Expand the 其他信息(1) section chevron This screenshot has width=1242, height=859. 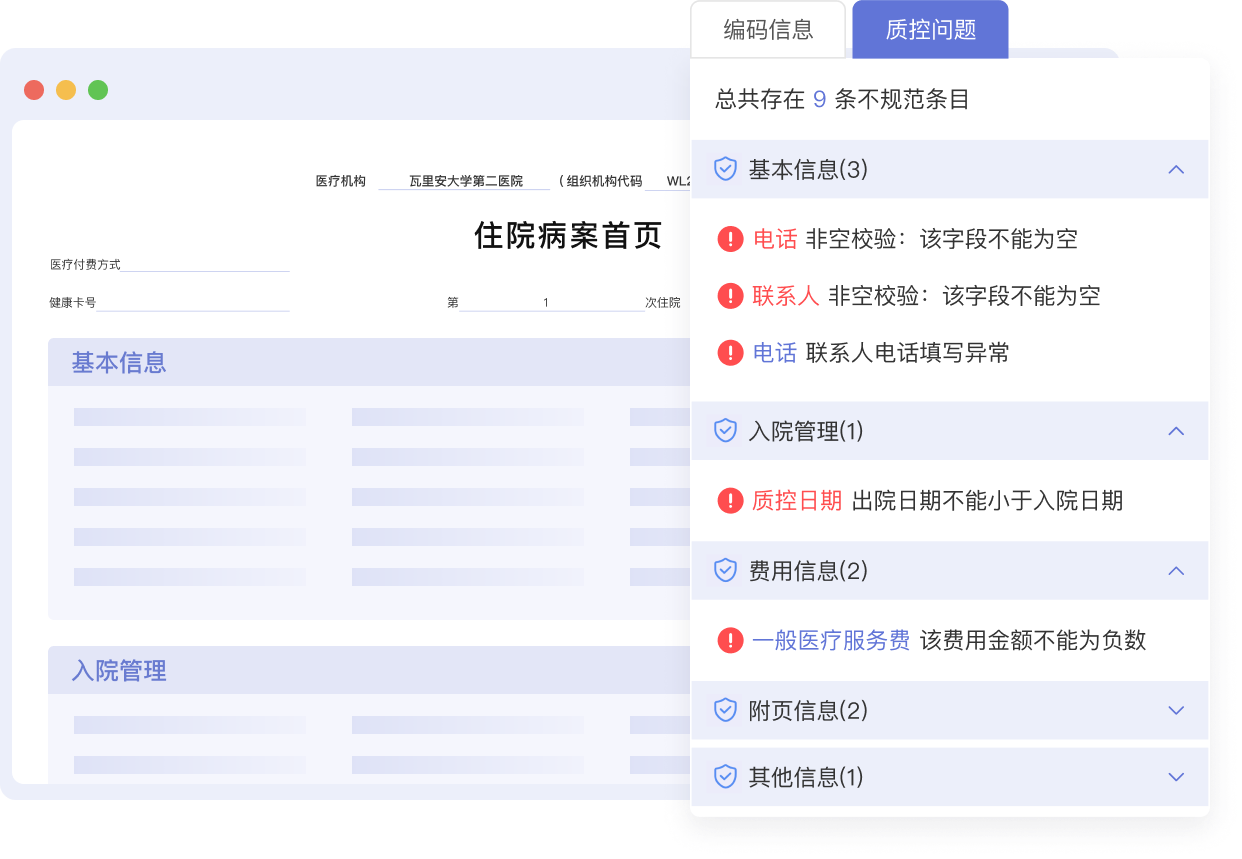1176,777
